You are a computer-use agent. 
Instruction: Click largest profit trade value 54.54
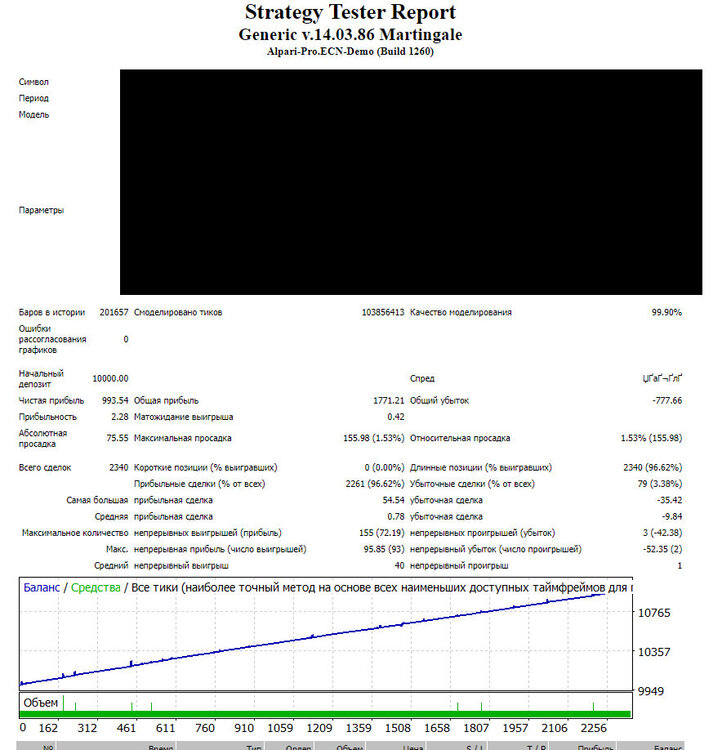click(393, 500)
